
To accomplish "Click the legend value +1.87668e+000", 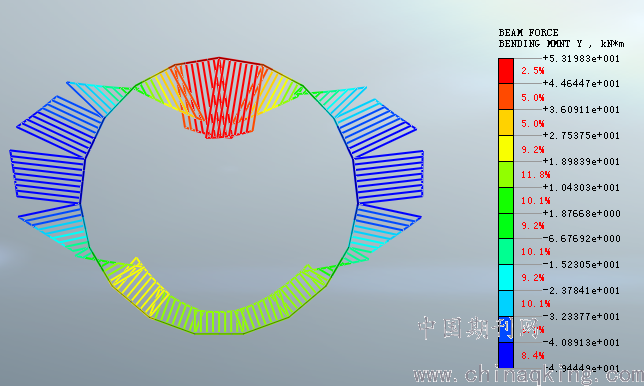I will tap(581, 214).
